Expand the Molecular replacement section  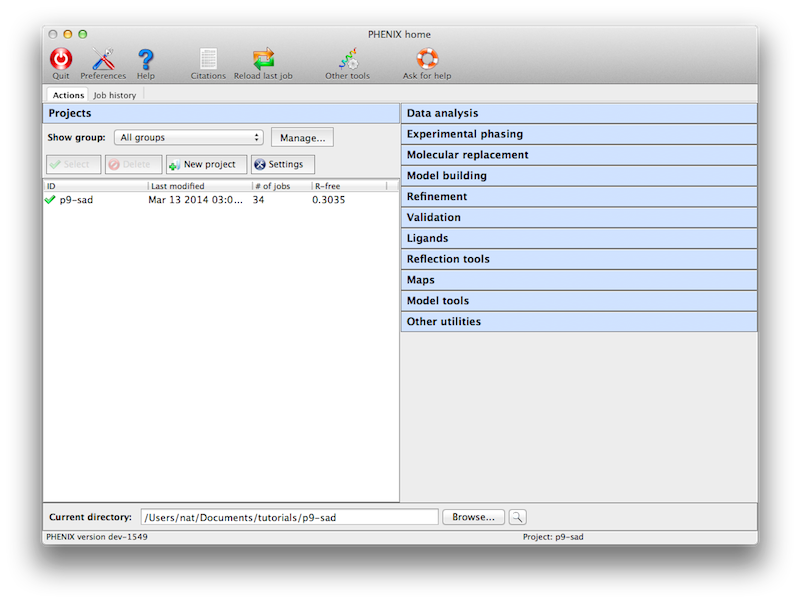(x=579, y=155)
